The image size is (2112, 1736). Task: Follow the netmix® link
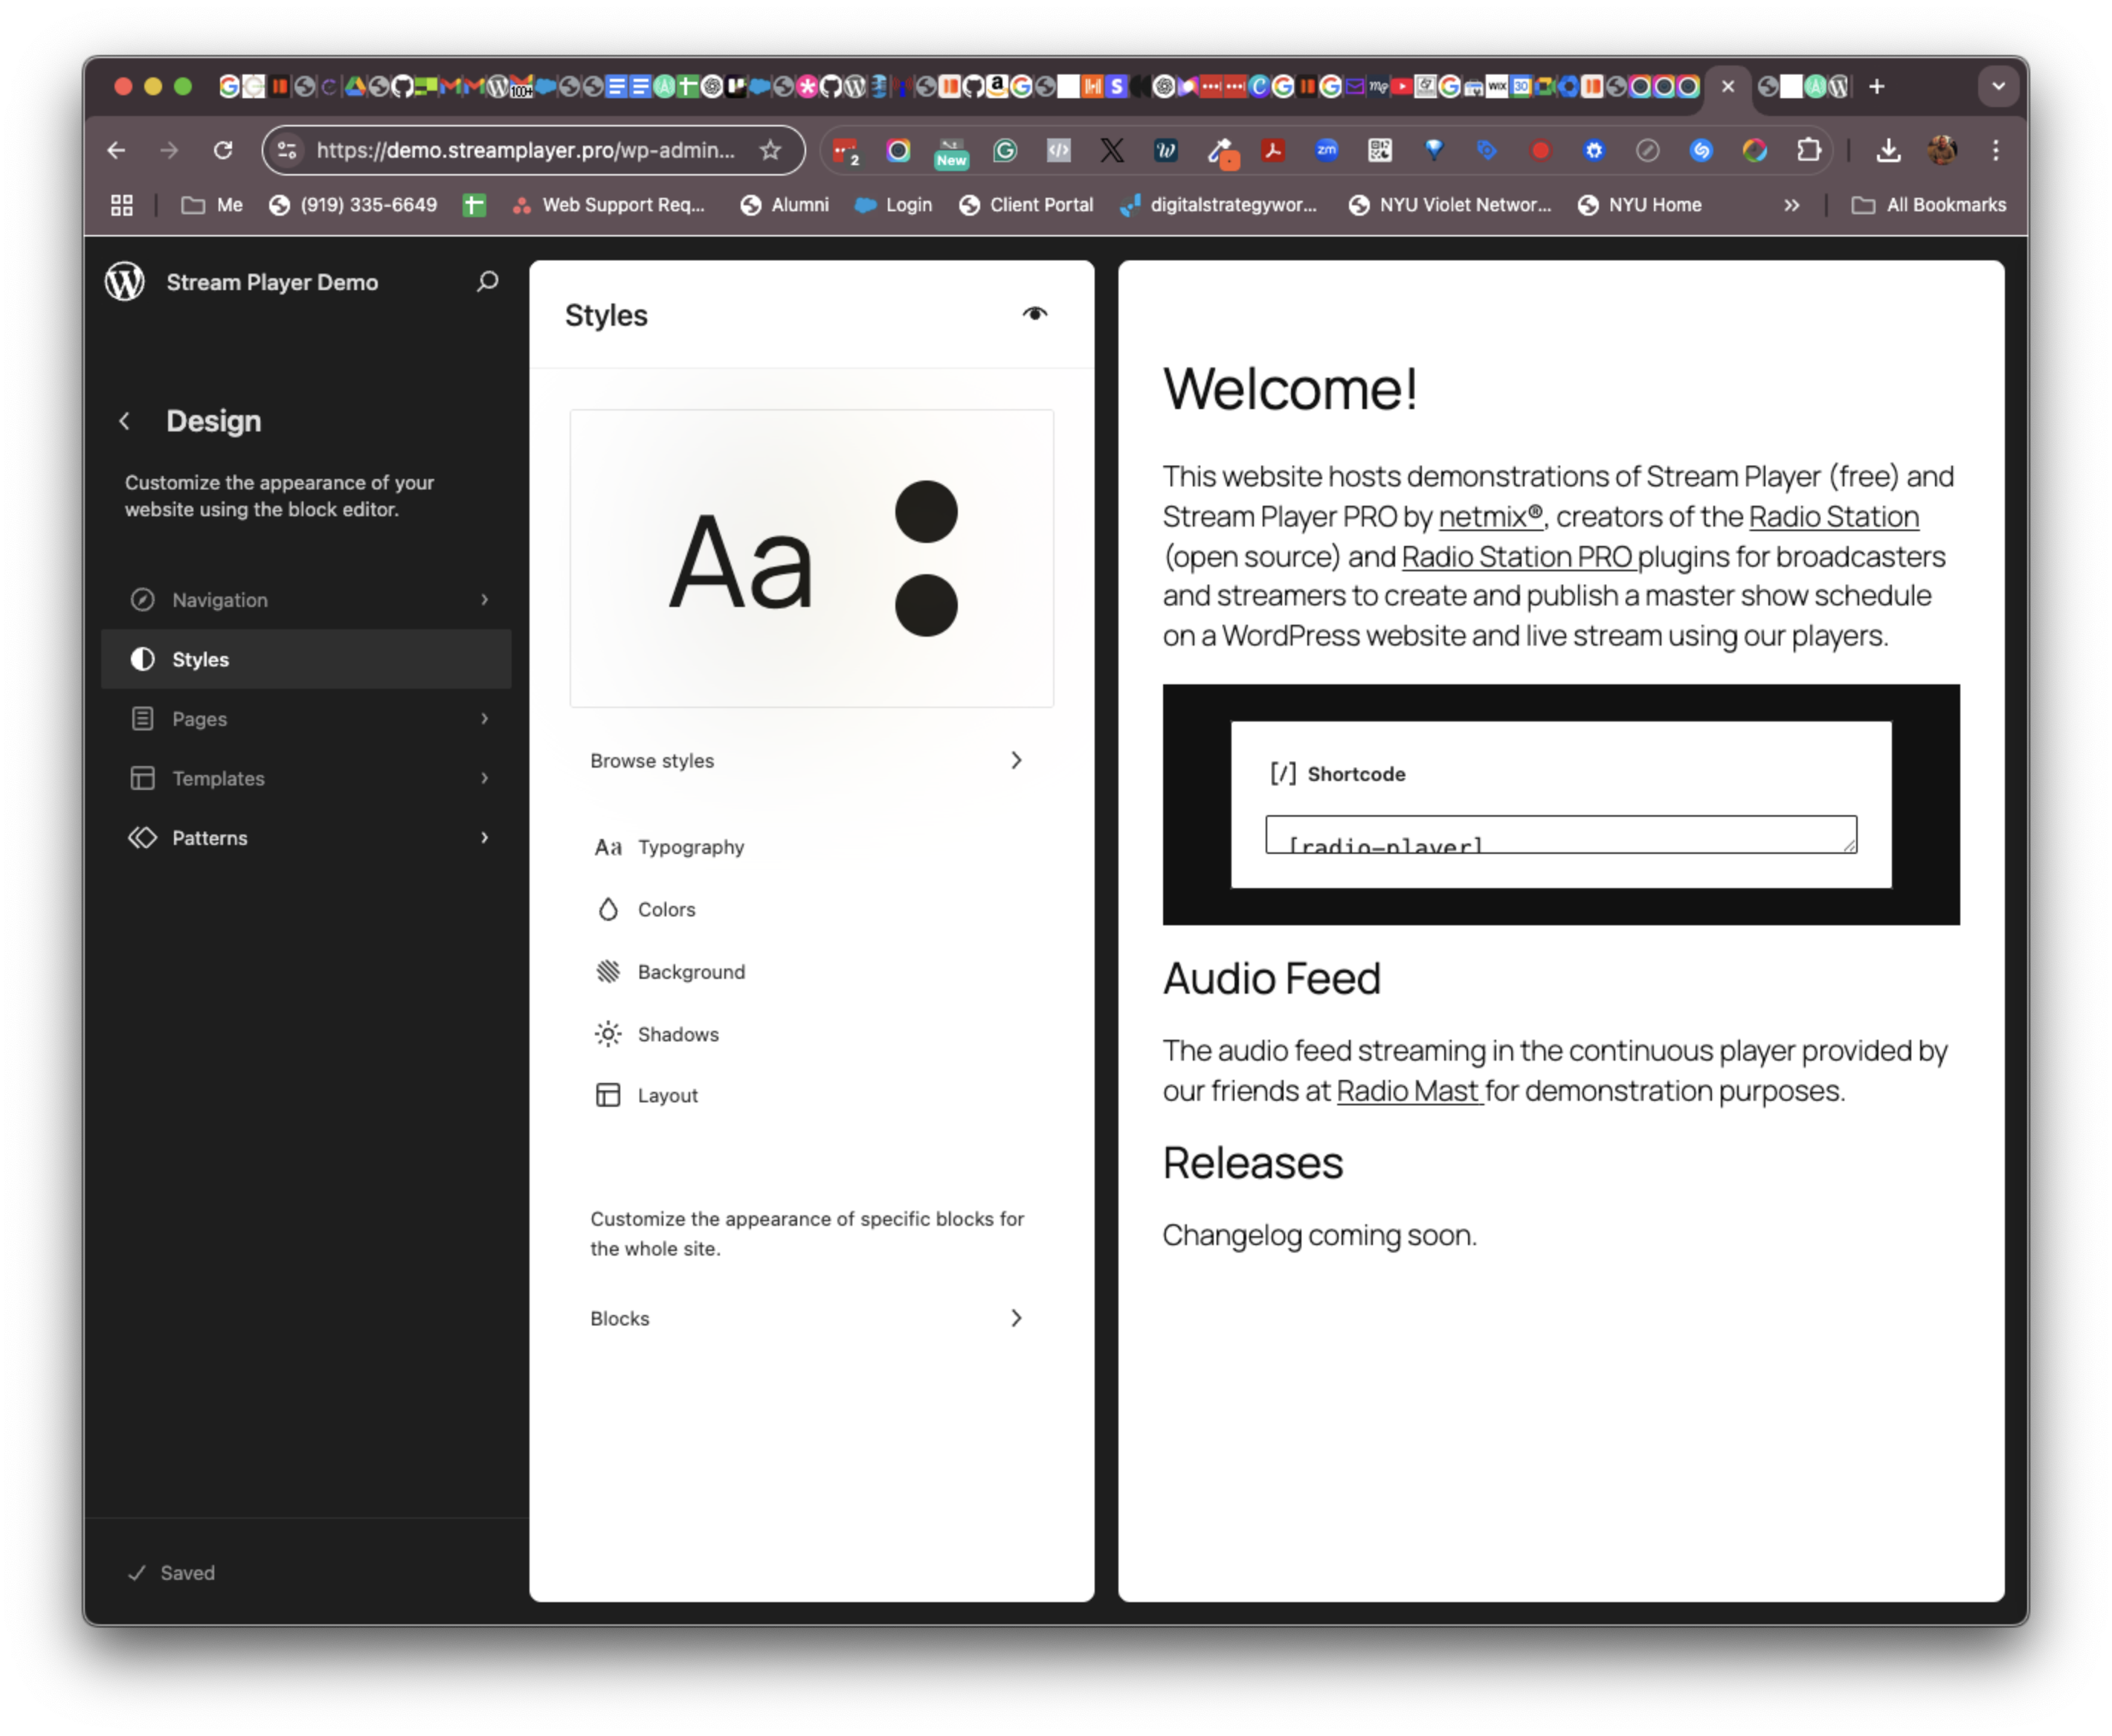1490,517
